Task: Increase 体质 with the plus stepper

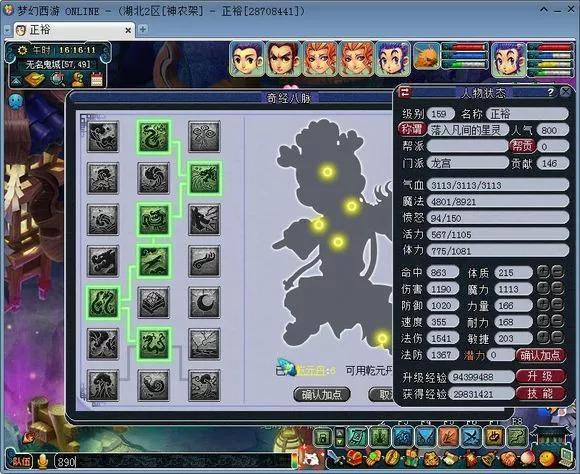Action: [543, 272]
